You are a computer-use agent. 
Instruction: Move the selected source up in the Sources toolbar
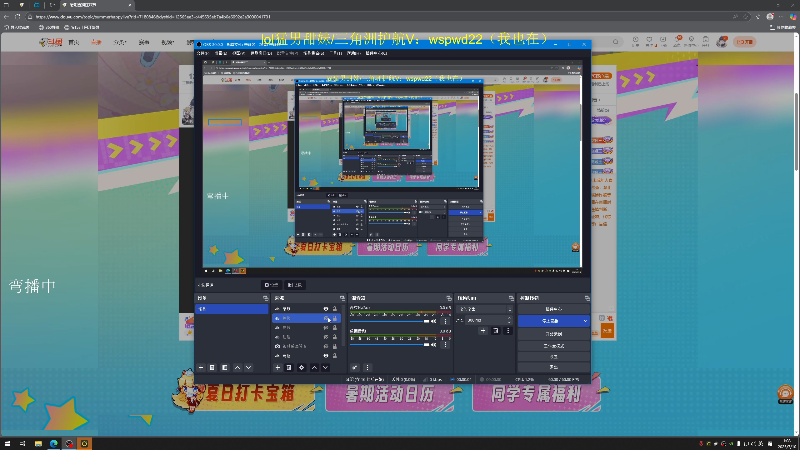coord(314,367)
